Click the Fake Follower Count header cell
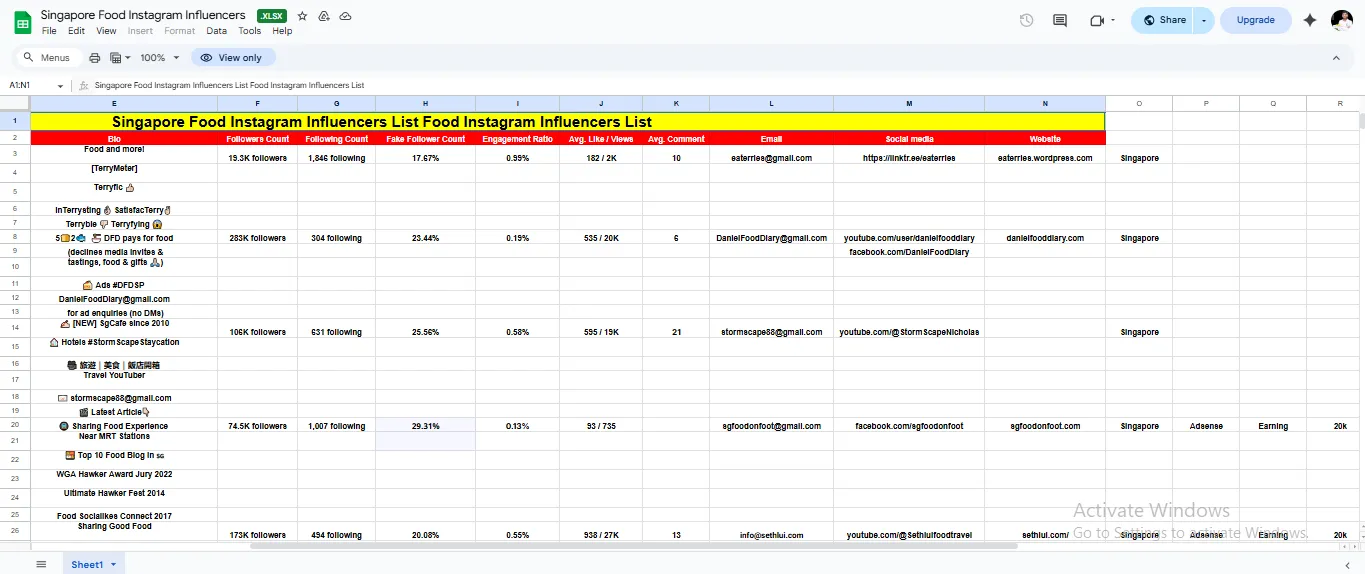Screen dimensions: 1365x574 425,139
